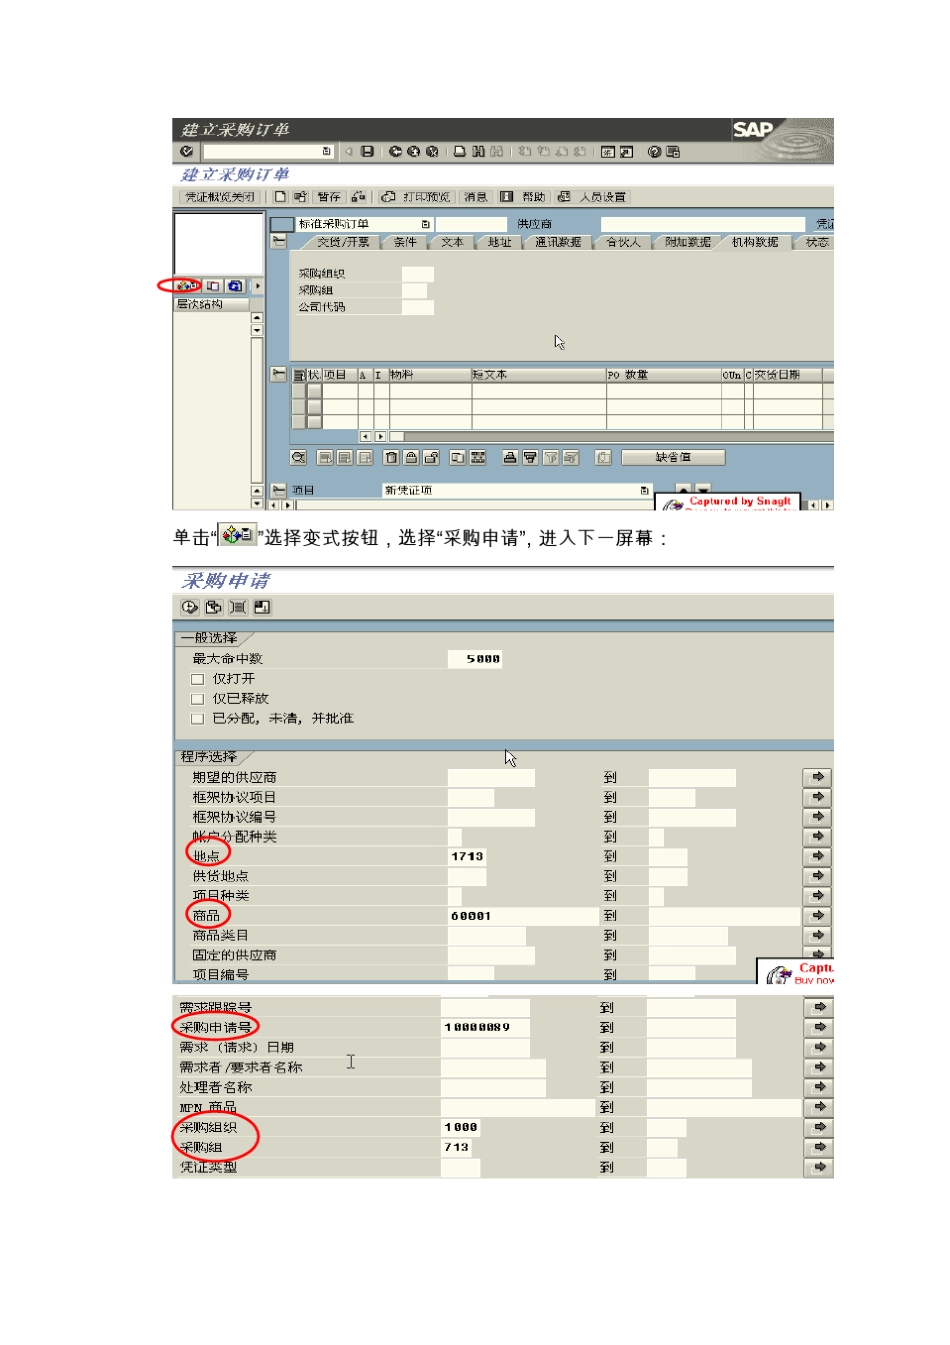Click the print icon in the SAP standard toolbar
Viewport: 950px width, 1345px height.
tap(459, 151)
